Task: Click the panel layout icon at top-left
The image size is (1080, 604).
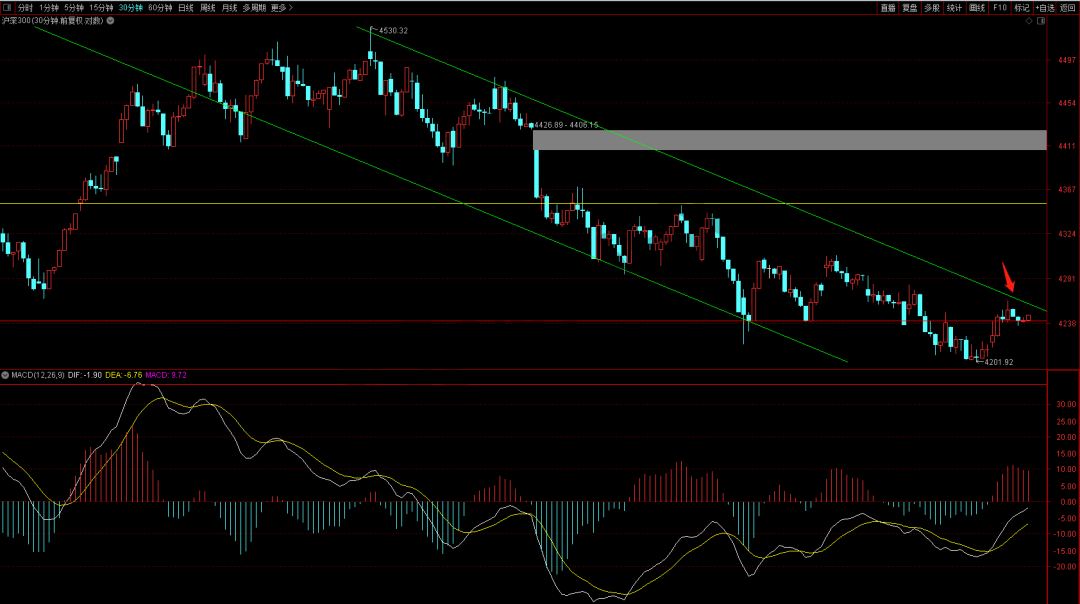Action: pyautogui.click(x=6, y=7)
